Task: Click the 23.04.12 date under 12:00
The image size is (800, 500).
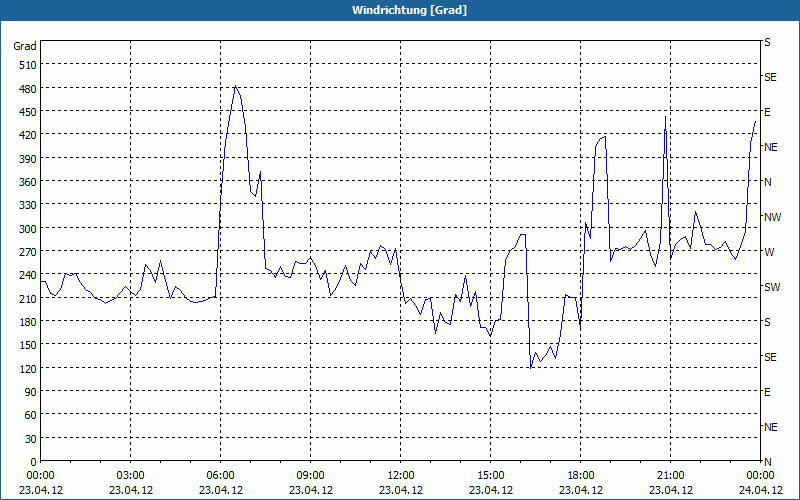Action: [x=401, y=490]
